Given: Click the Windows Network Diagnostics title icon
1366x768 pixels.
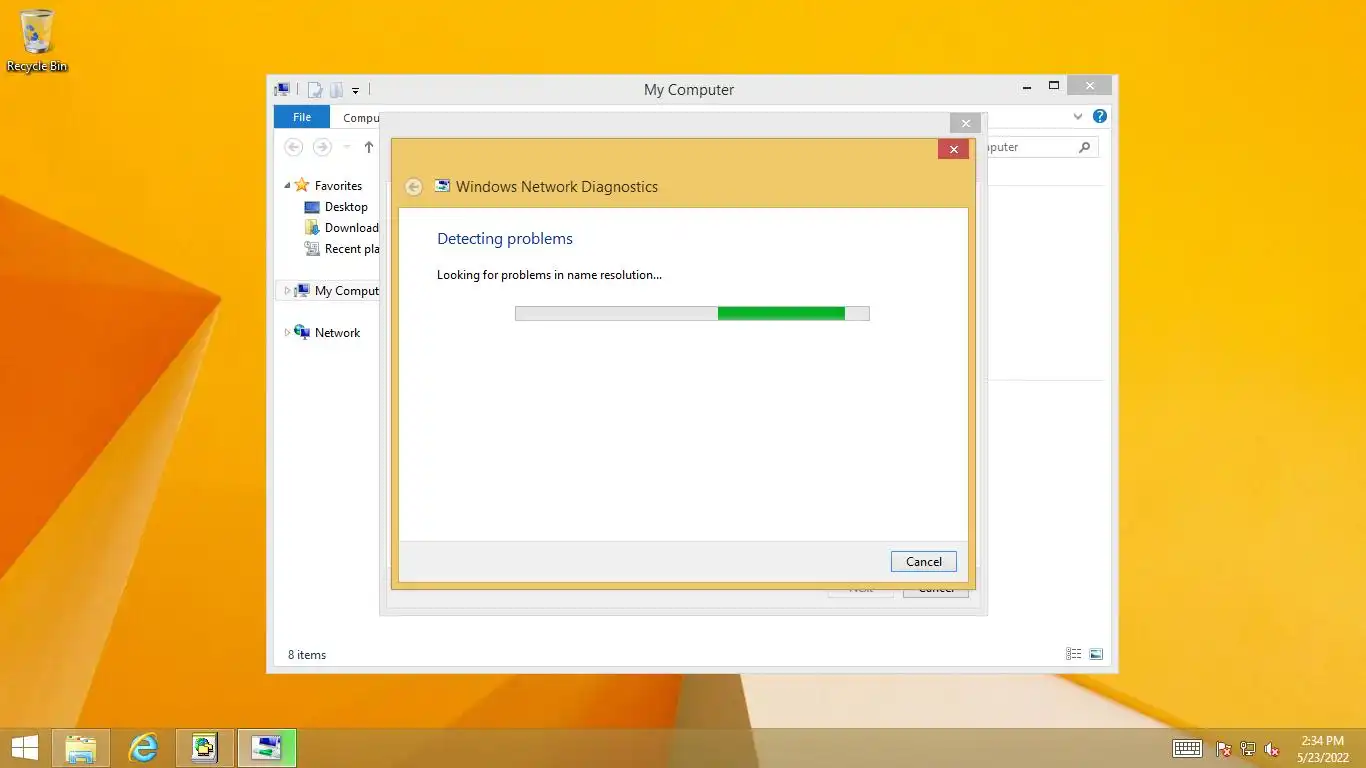Looking at the screenshot, I should tap(442, 186).
